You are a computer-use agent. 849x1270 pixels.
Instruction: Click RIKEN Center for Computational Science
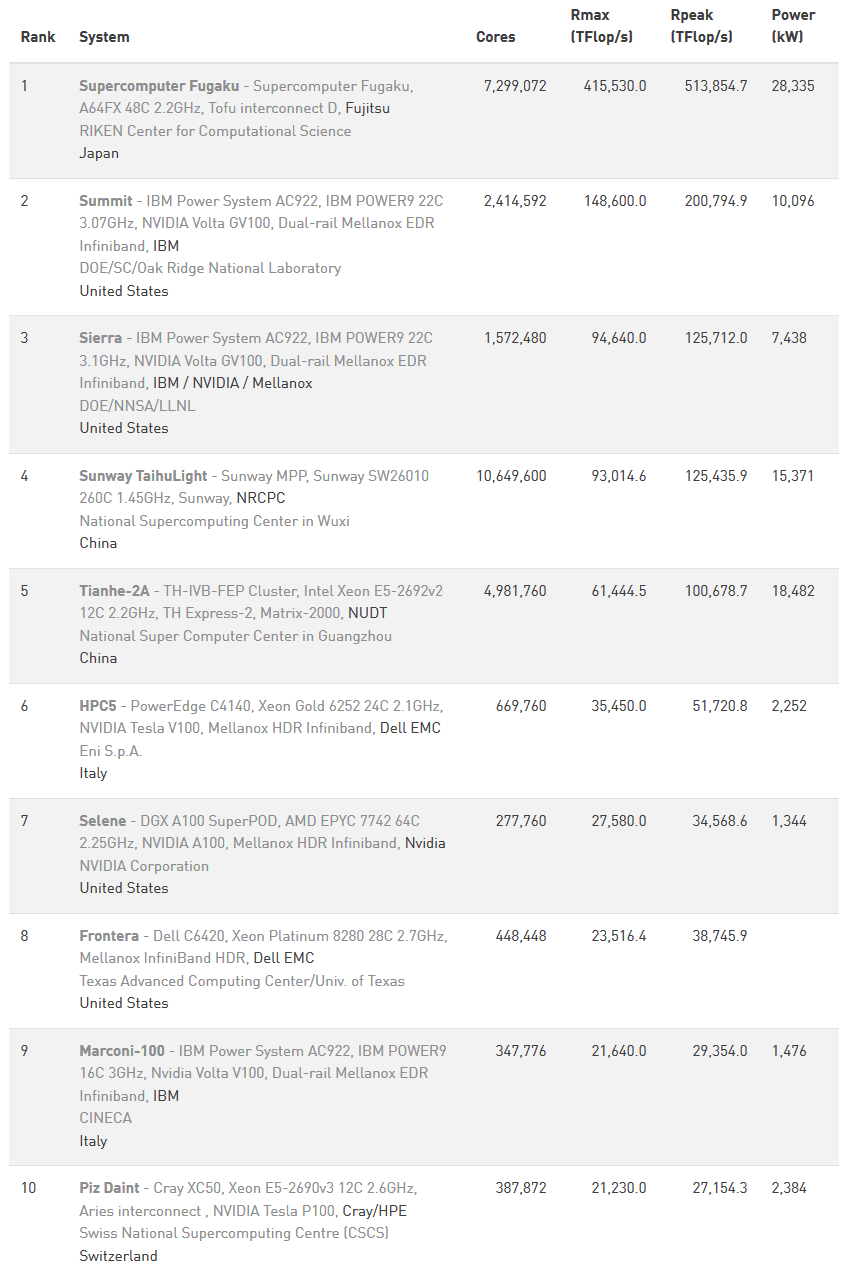click(215, 131)
